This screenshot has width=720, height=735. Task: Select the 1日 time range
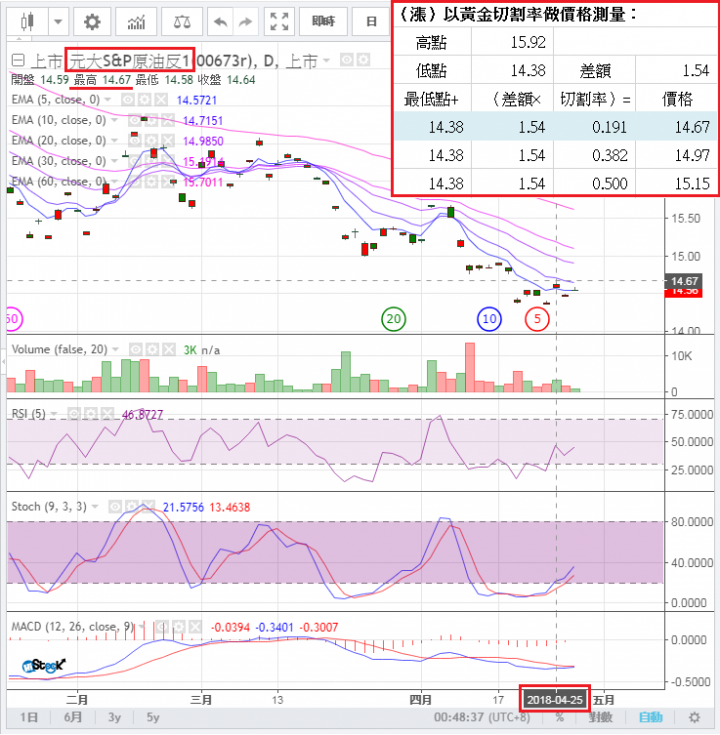(29, 717)
